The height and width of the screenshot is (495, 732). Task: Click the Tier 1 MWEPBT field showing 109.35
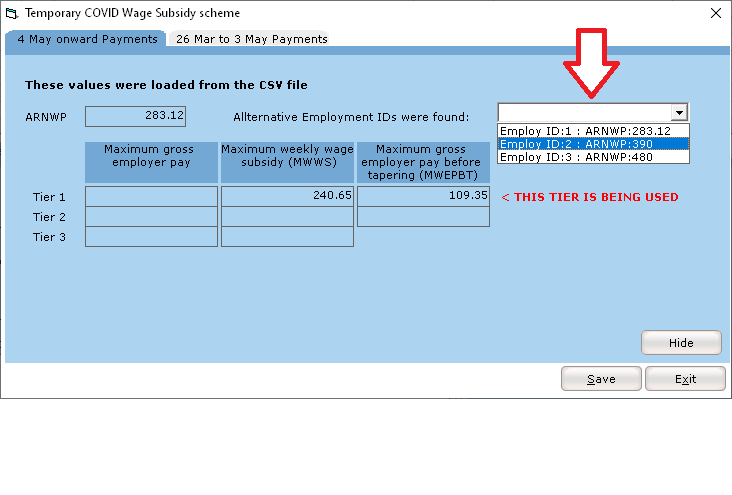pyautogui.click(x=423, y=196)
